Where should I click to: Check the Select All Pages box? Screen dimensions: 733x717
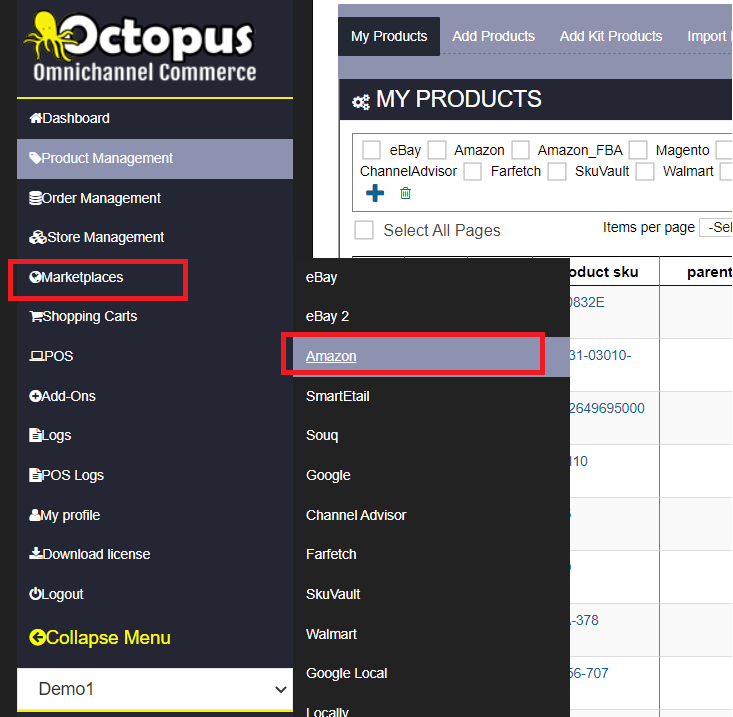click(x=364, y=230)
